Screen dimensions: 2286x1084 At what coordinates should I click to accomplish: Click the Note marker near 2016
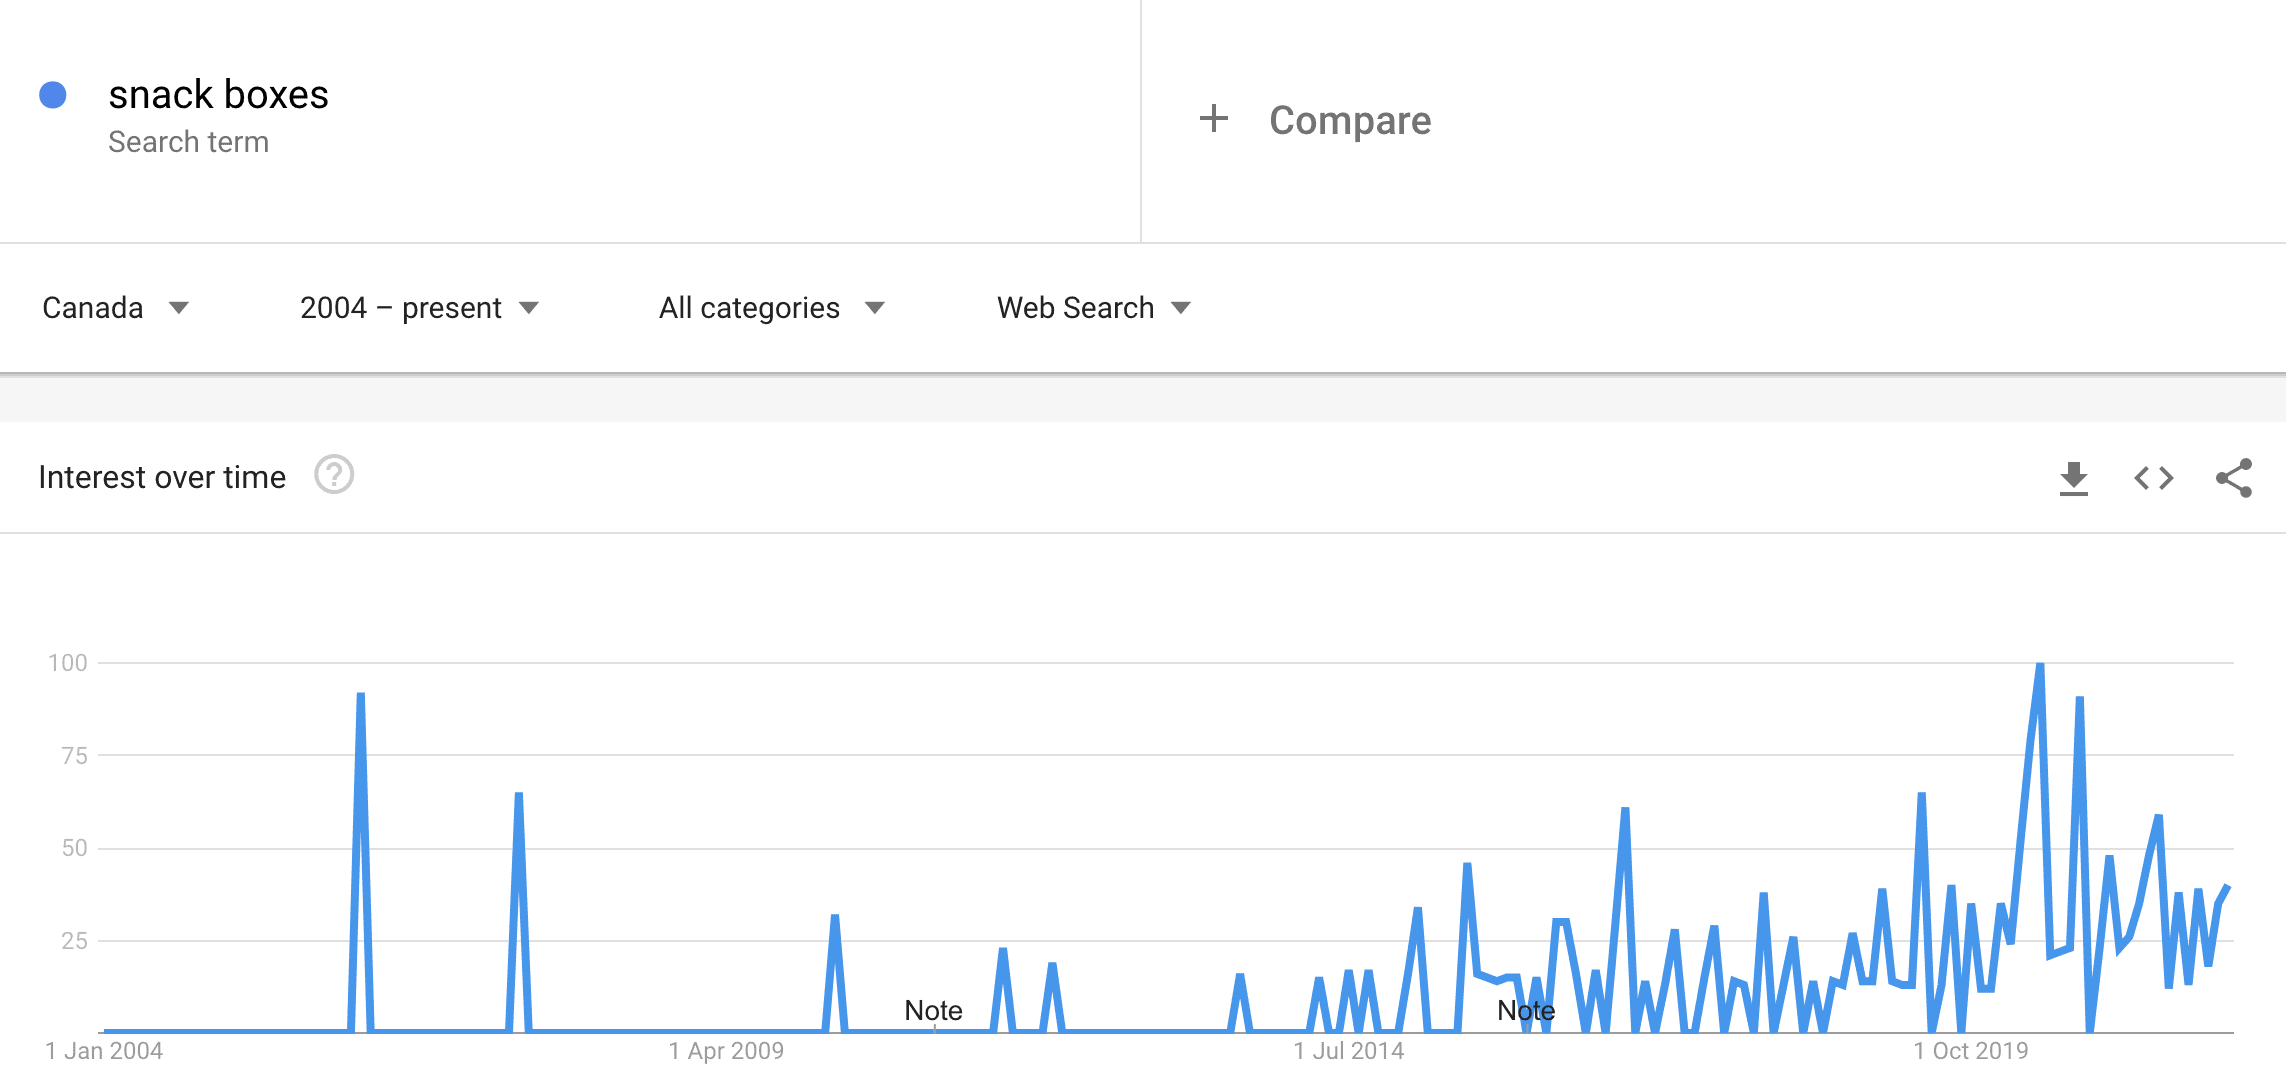pos(1526,1011)
